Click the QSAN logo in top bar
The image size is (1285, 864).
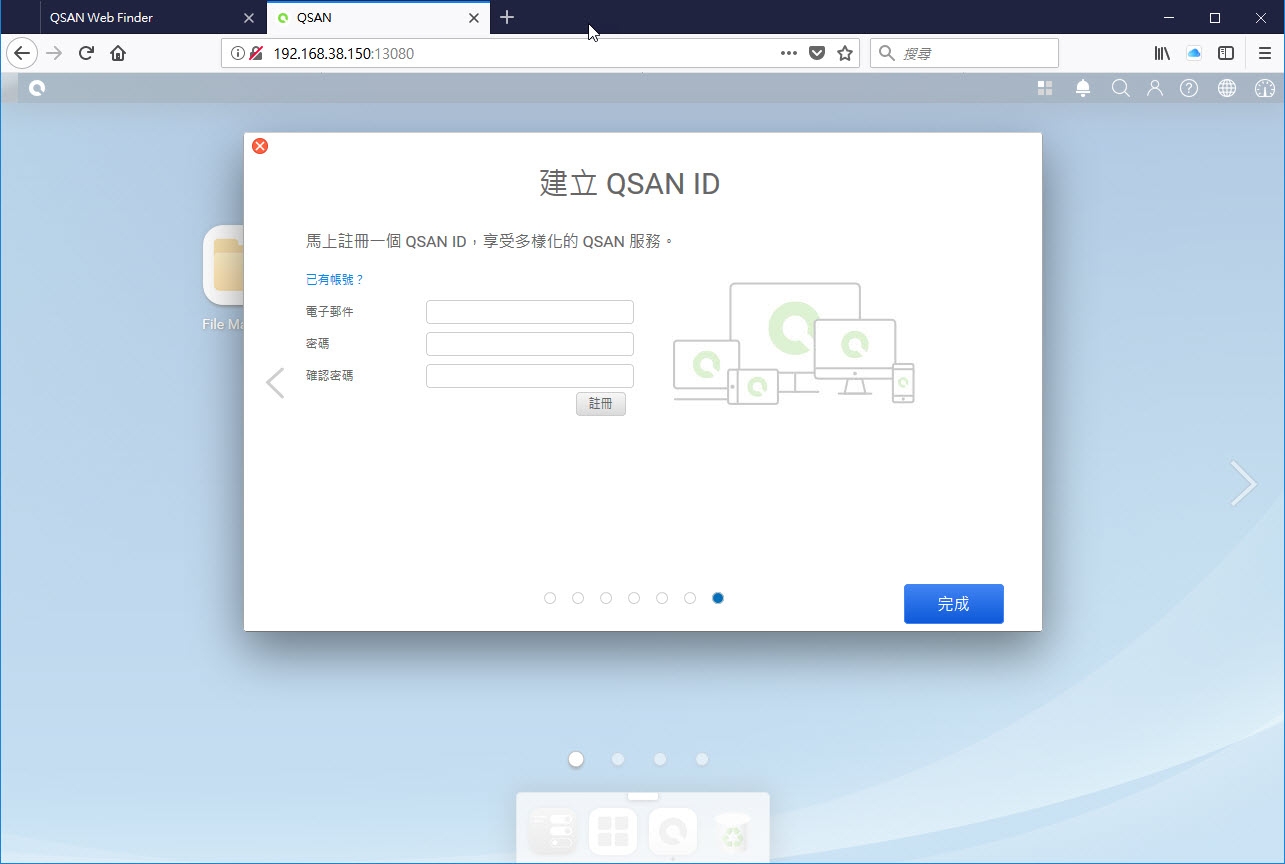click(37, 88)
